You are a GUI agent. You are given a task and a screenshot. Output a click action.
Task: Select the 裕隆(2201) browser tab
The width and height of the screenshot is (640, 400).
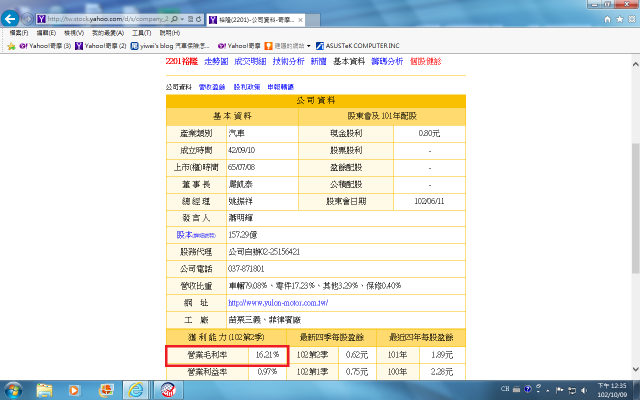256,20
